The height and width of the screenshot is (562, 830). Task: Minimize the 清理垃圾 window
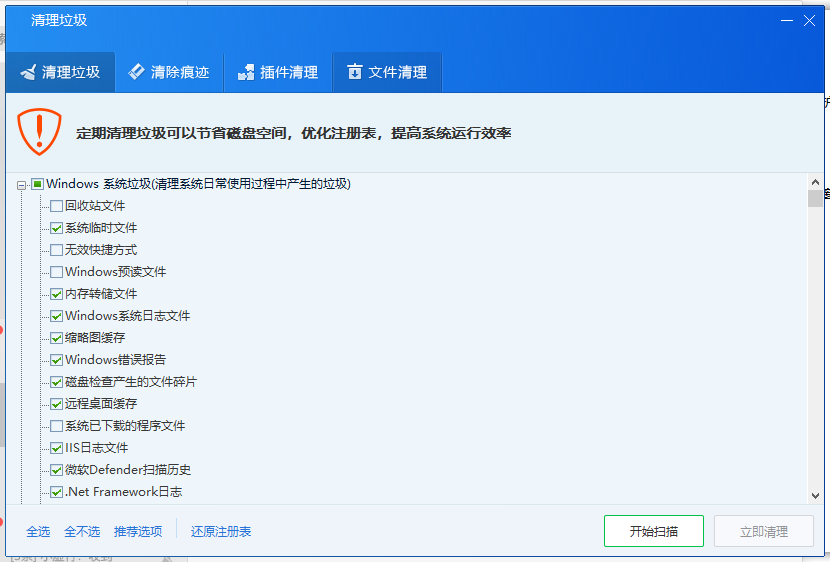[x=787, y=21]
